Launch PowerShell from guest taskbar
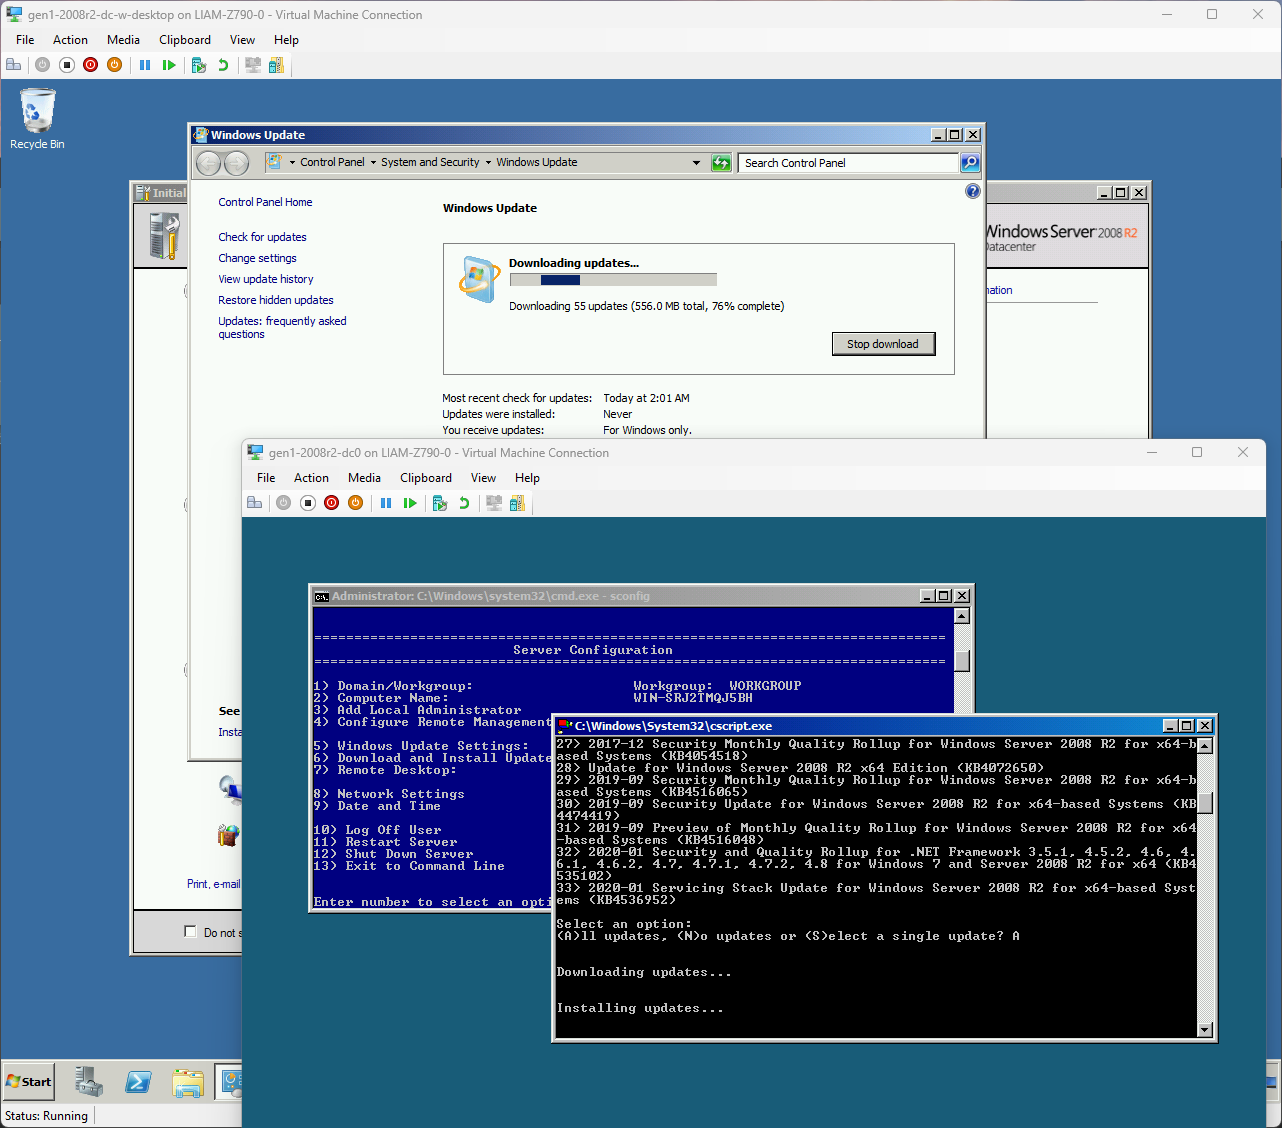 [x=138, y=1082]
